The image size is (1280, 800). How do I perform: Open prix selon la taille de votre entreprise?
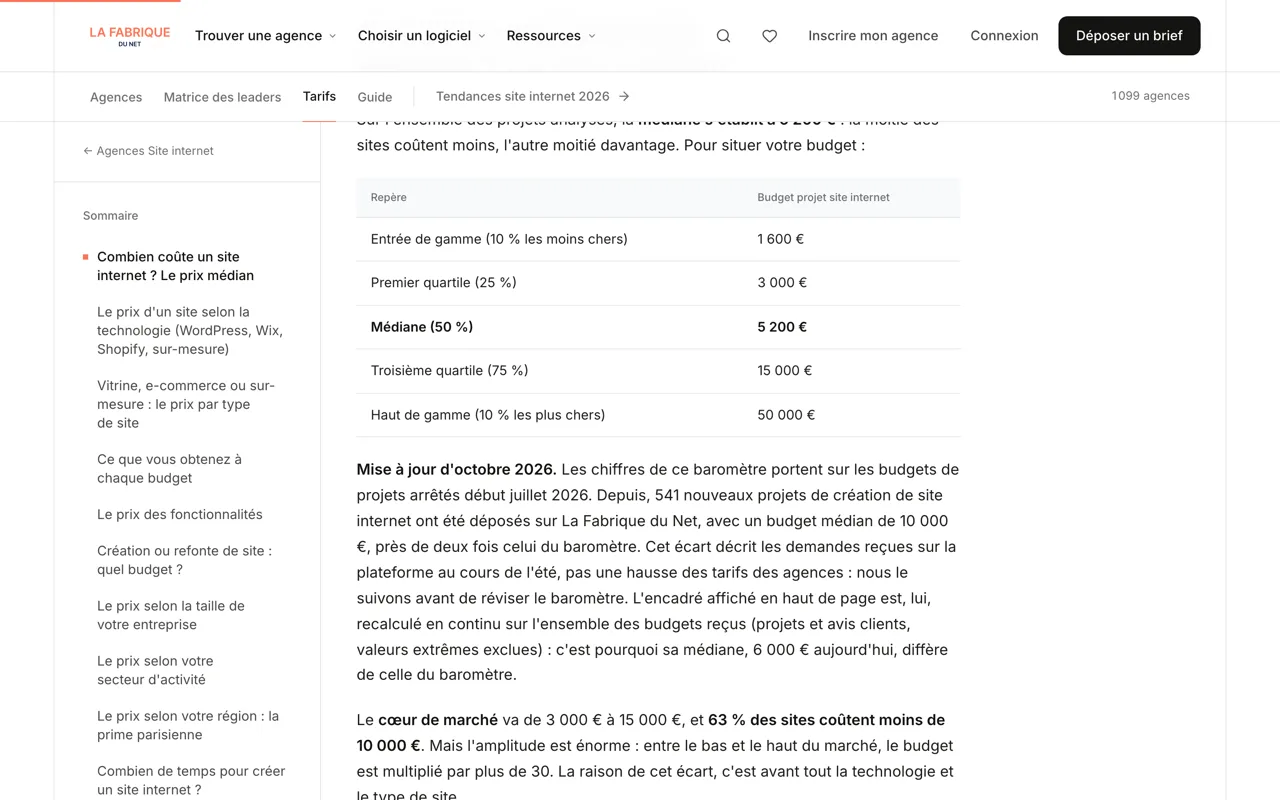pos(171,615)
